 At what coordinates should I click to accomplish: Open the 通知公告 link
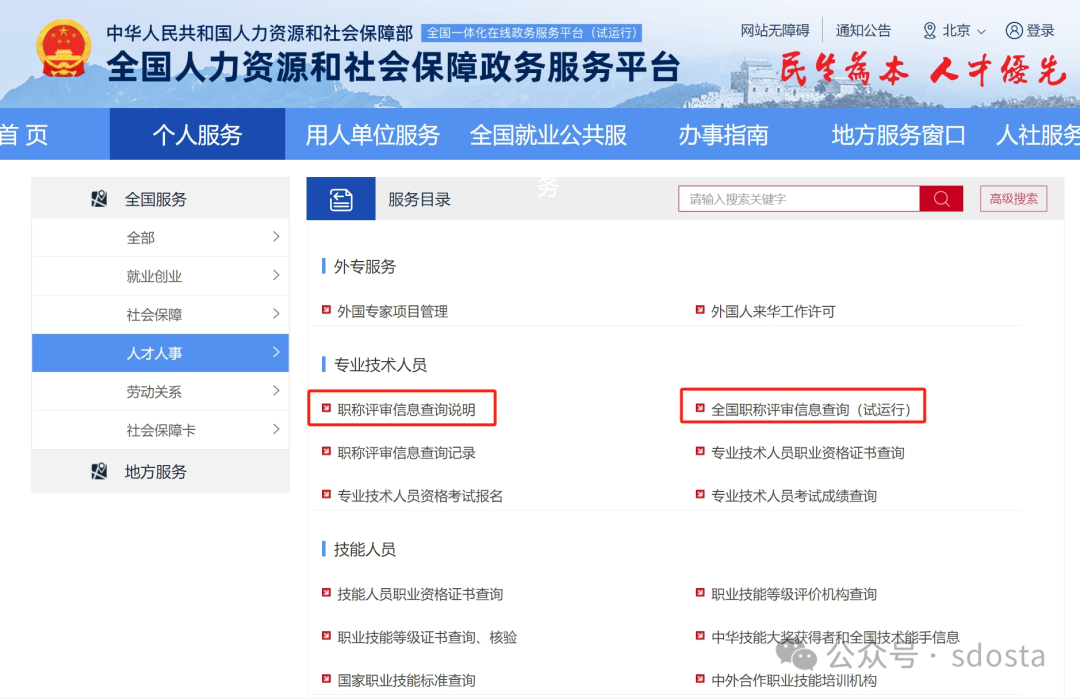(x=863, y=30)
